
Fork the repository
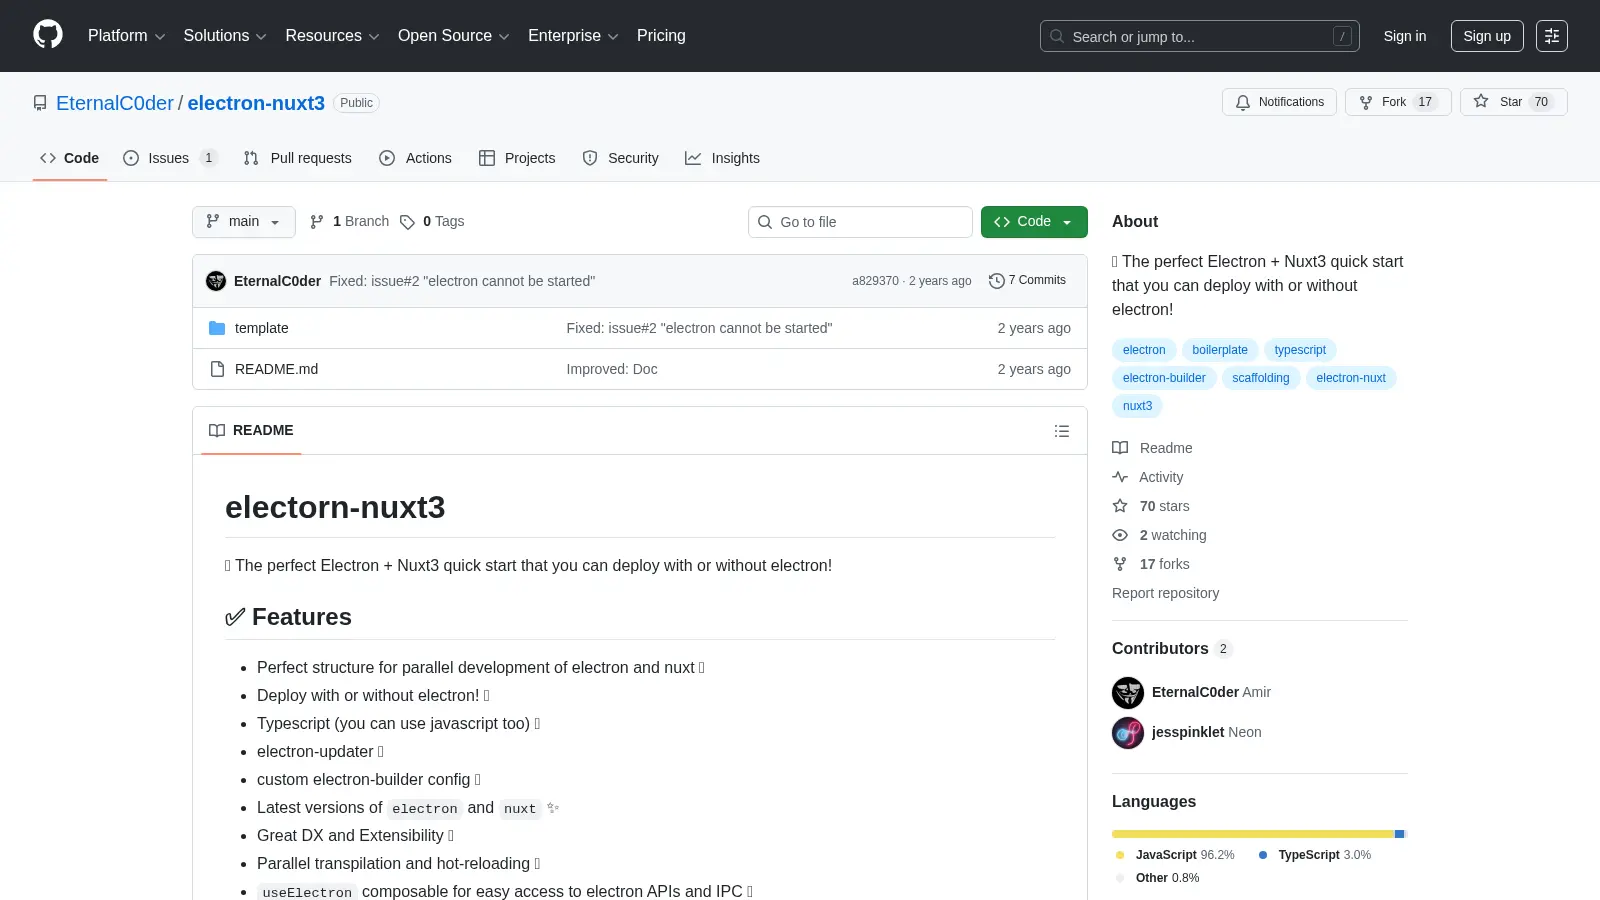pos(1398,102)
